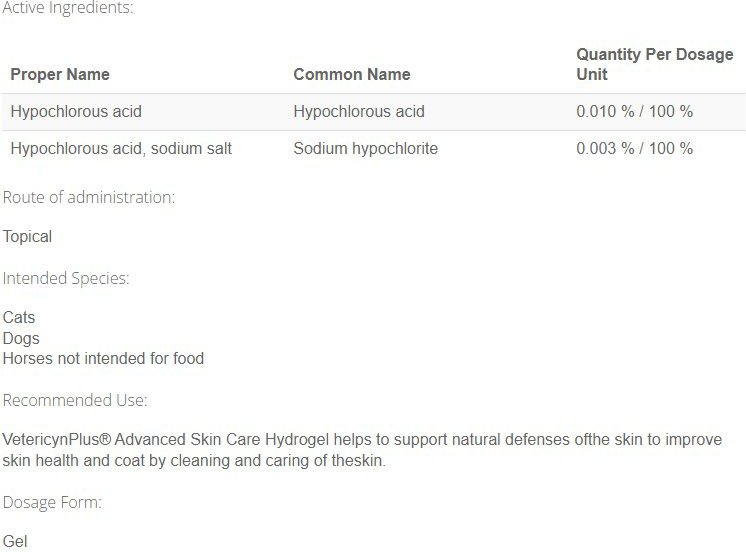Select the "Sodium hypochlorite" common name cell
746x552 pixels.
(x=365, y=148)
